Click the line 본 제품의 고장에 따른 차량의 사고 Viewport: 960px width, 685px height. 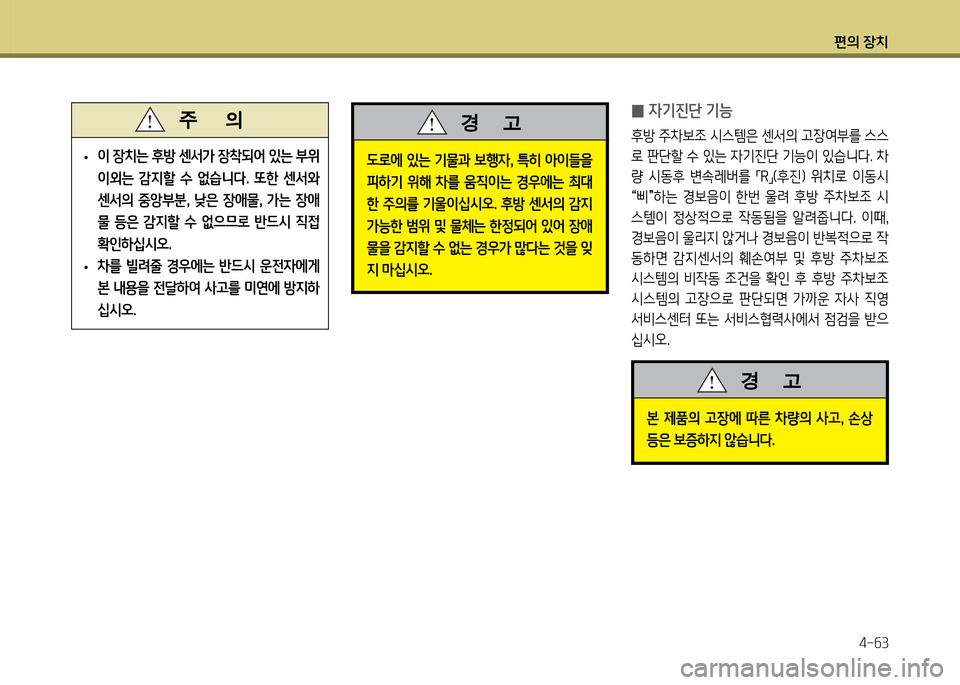(x=759, y=419)
